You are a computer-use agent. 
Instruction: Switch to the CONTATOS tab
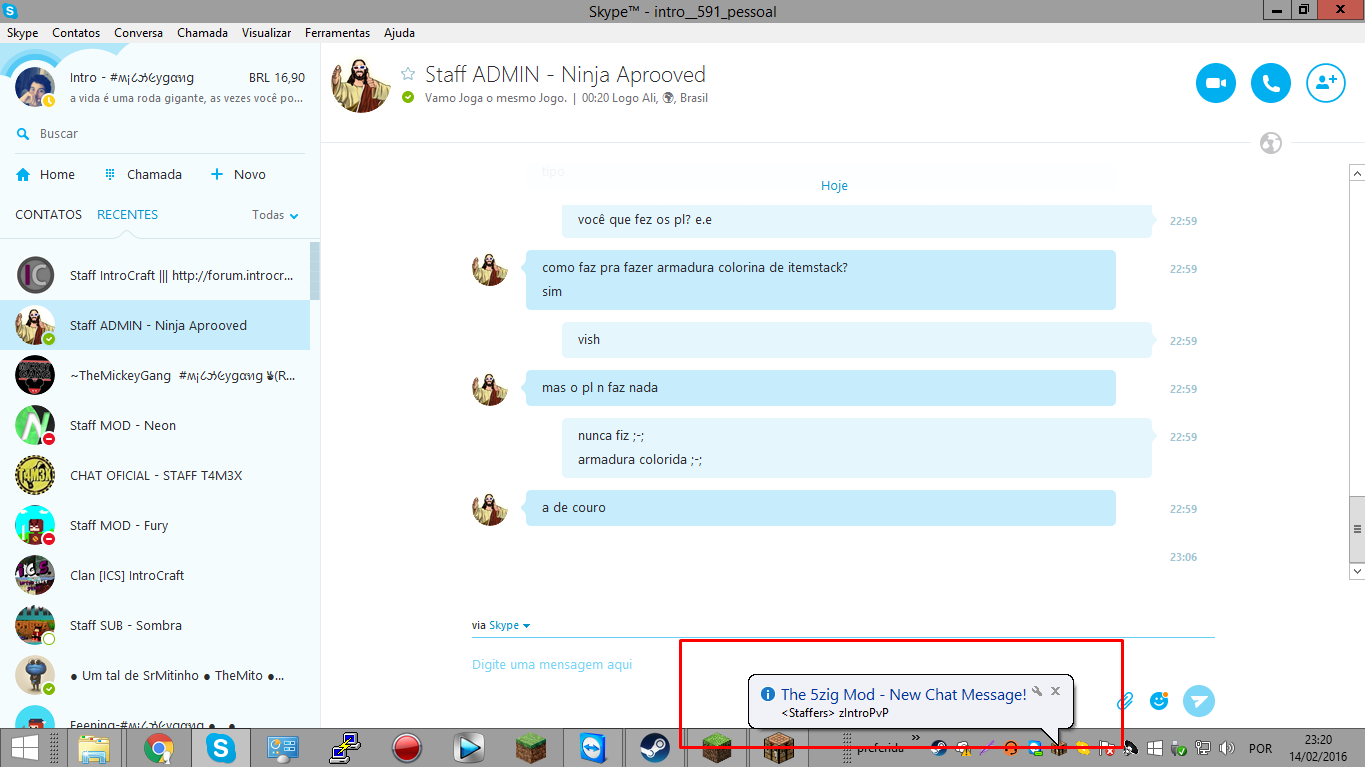49,215
